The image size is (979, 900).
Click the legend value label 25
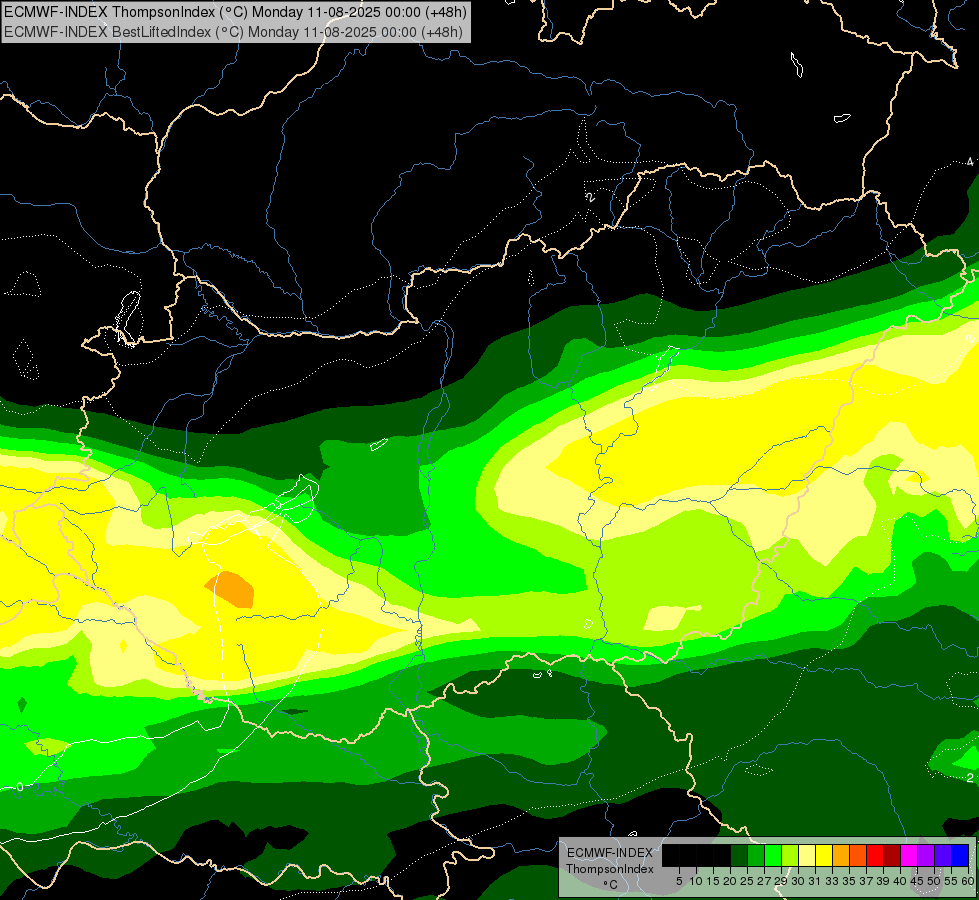(747, 881)
